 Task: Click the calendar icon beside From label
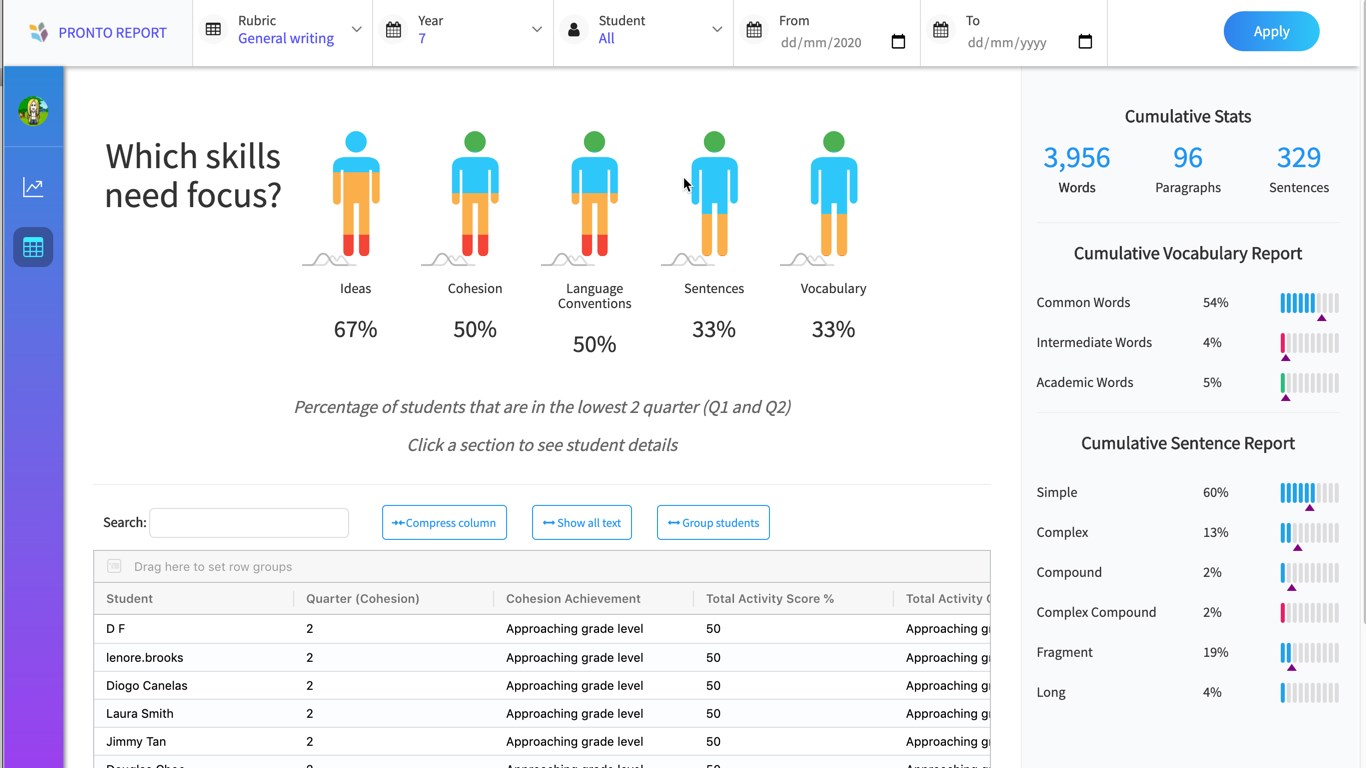point(754,30)
